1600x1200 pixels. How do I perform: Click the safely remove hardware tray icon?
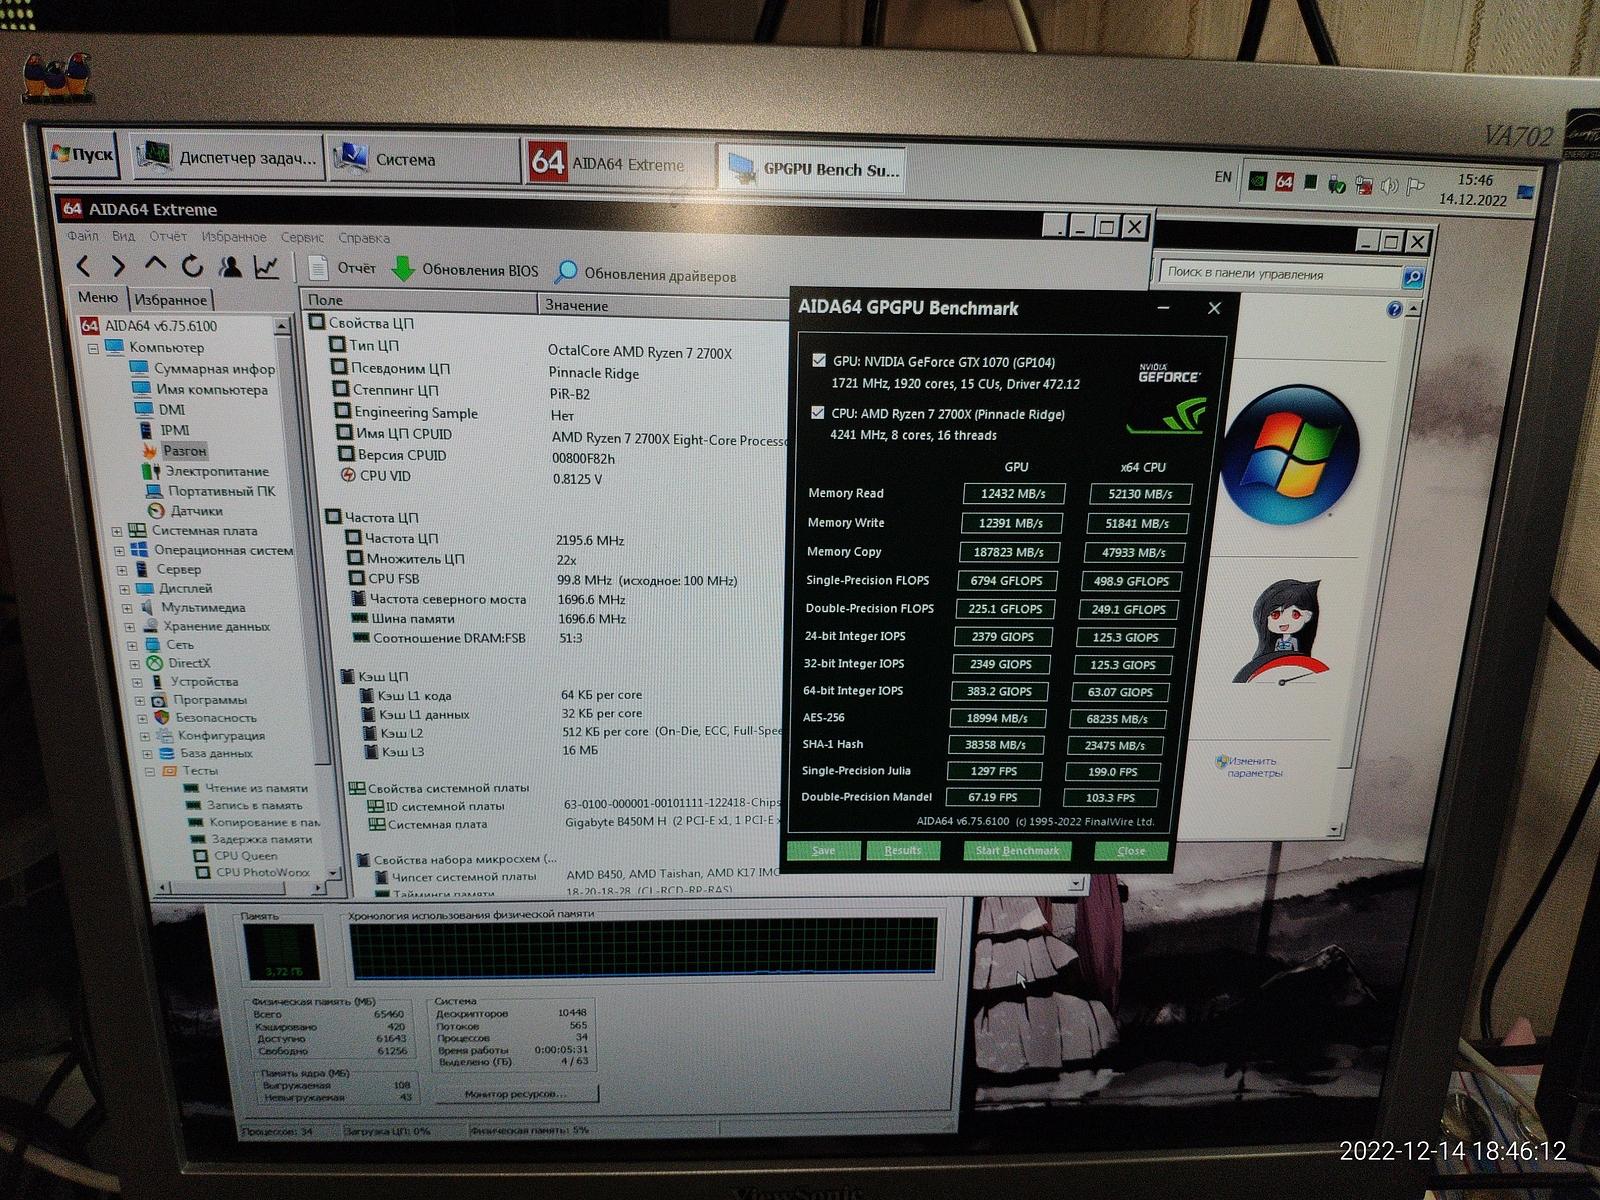[1336, 184]
